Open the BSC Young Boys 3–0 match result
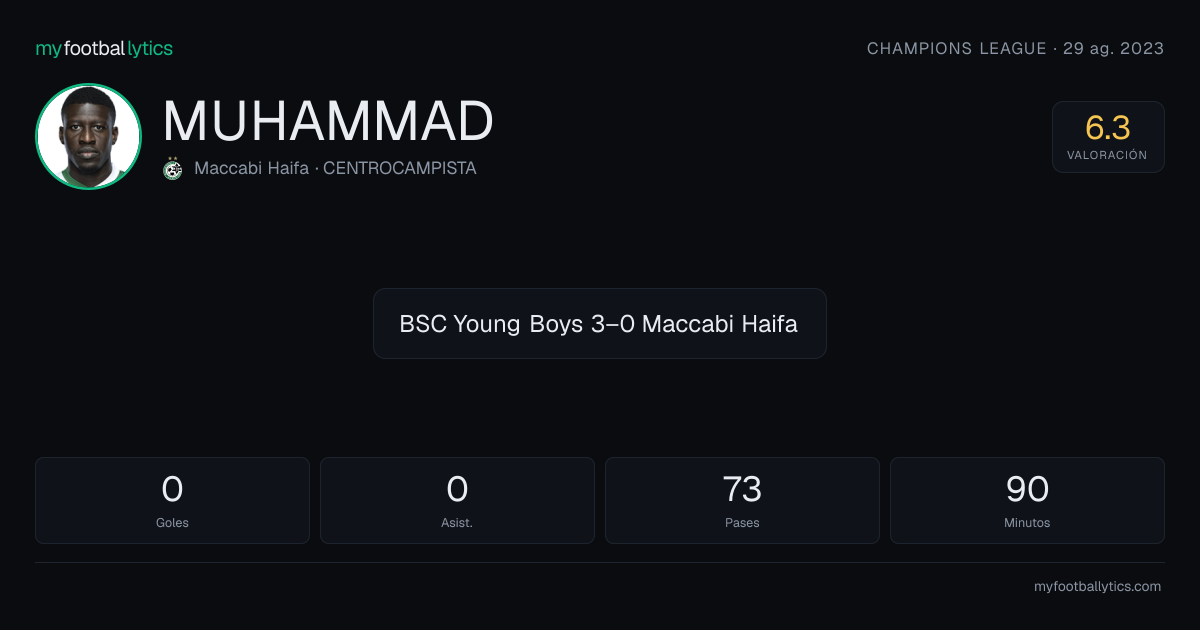This screenshot has width=1200, height=630. (600, 323)
